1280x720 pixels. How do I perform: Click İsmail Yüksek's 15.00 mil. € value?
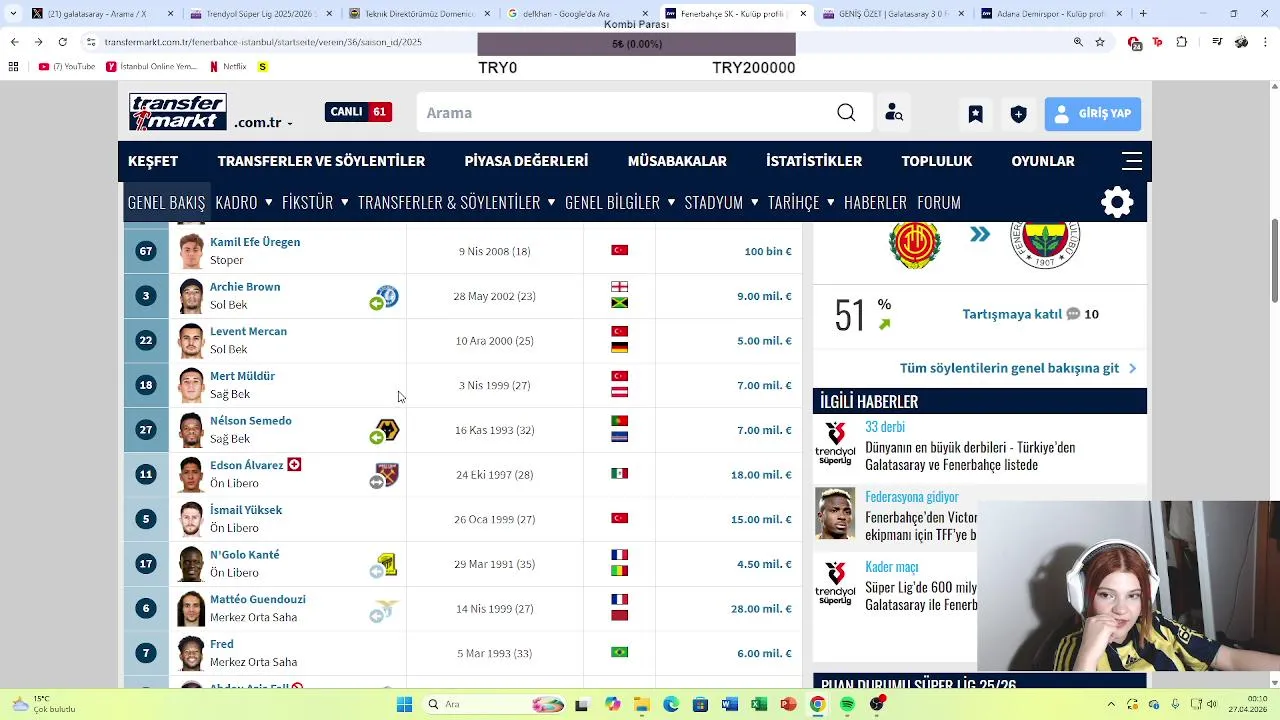[x=761, y=520]
